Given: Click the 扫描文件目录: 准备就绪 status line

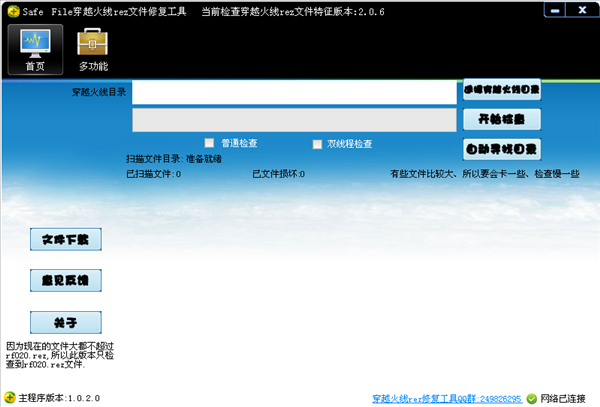Looking at the screenshot, I should coord(174,159).
